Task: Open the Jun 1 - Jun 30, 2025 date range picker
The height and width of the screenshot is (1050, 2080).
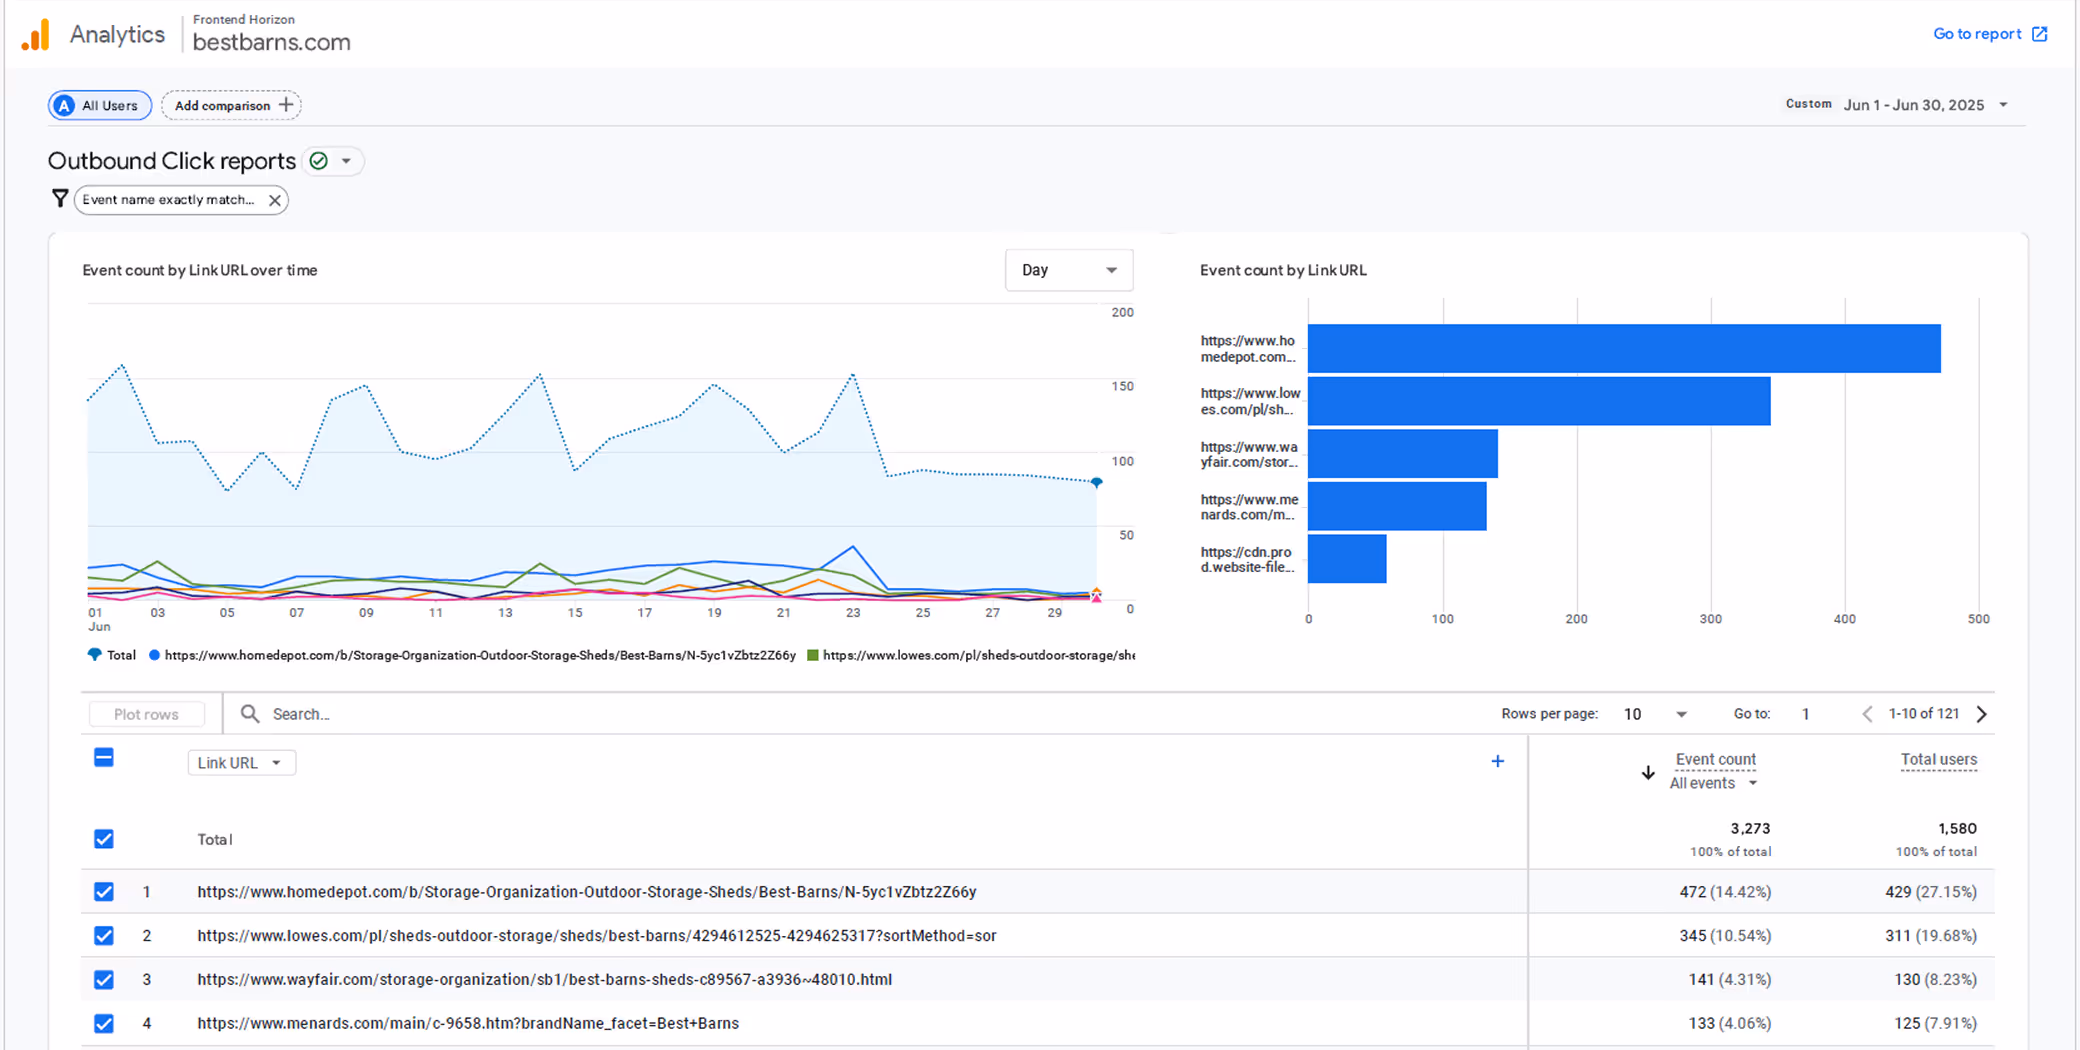Action: [1925, 105]
